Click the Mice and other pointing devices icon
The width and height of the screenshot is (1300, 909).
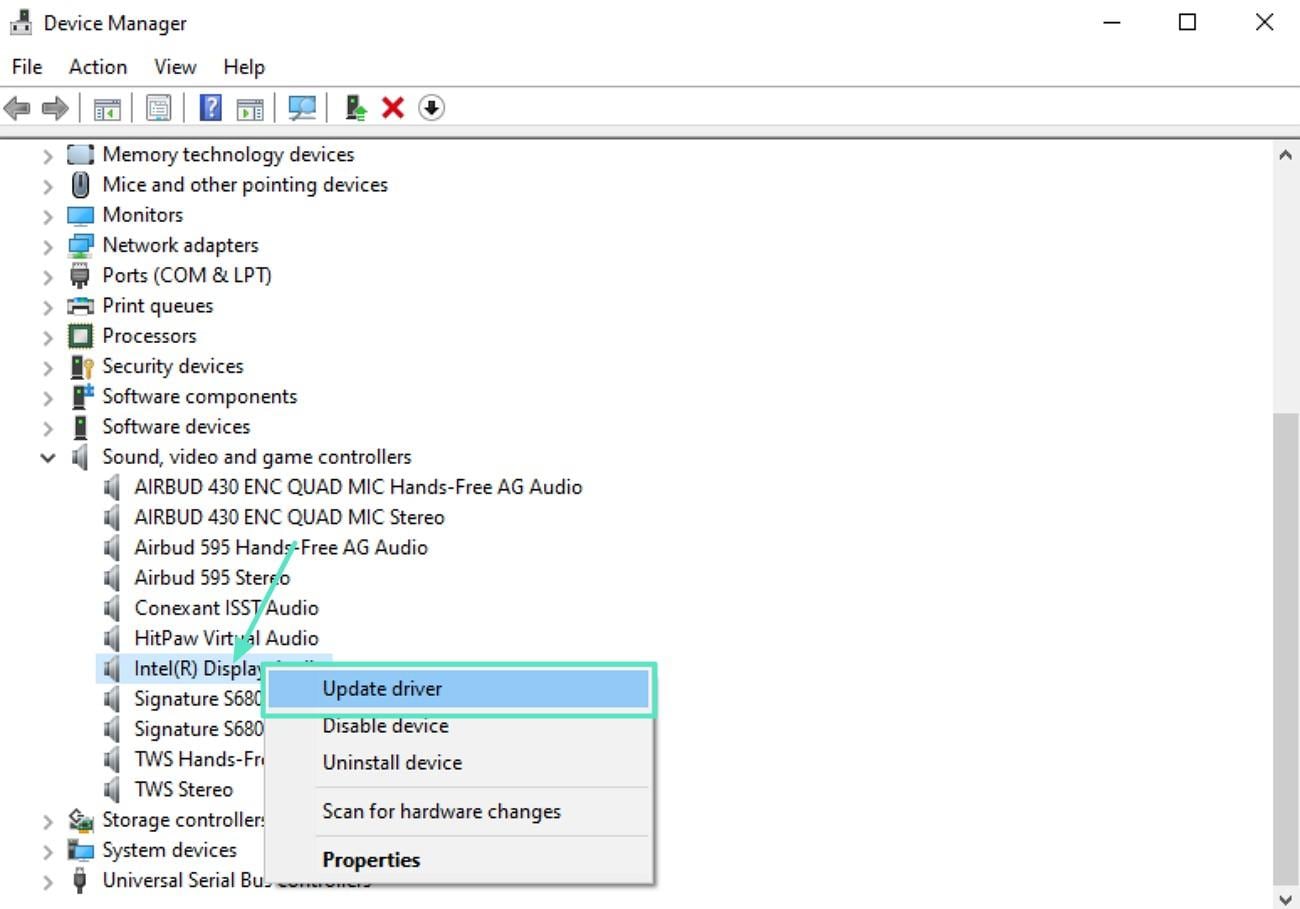tap(80, 185)
